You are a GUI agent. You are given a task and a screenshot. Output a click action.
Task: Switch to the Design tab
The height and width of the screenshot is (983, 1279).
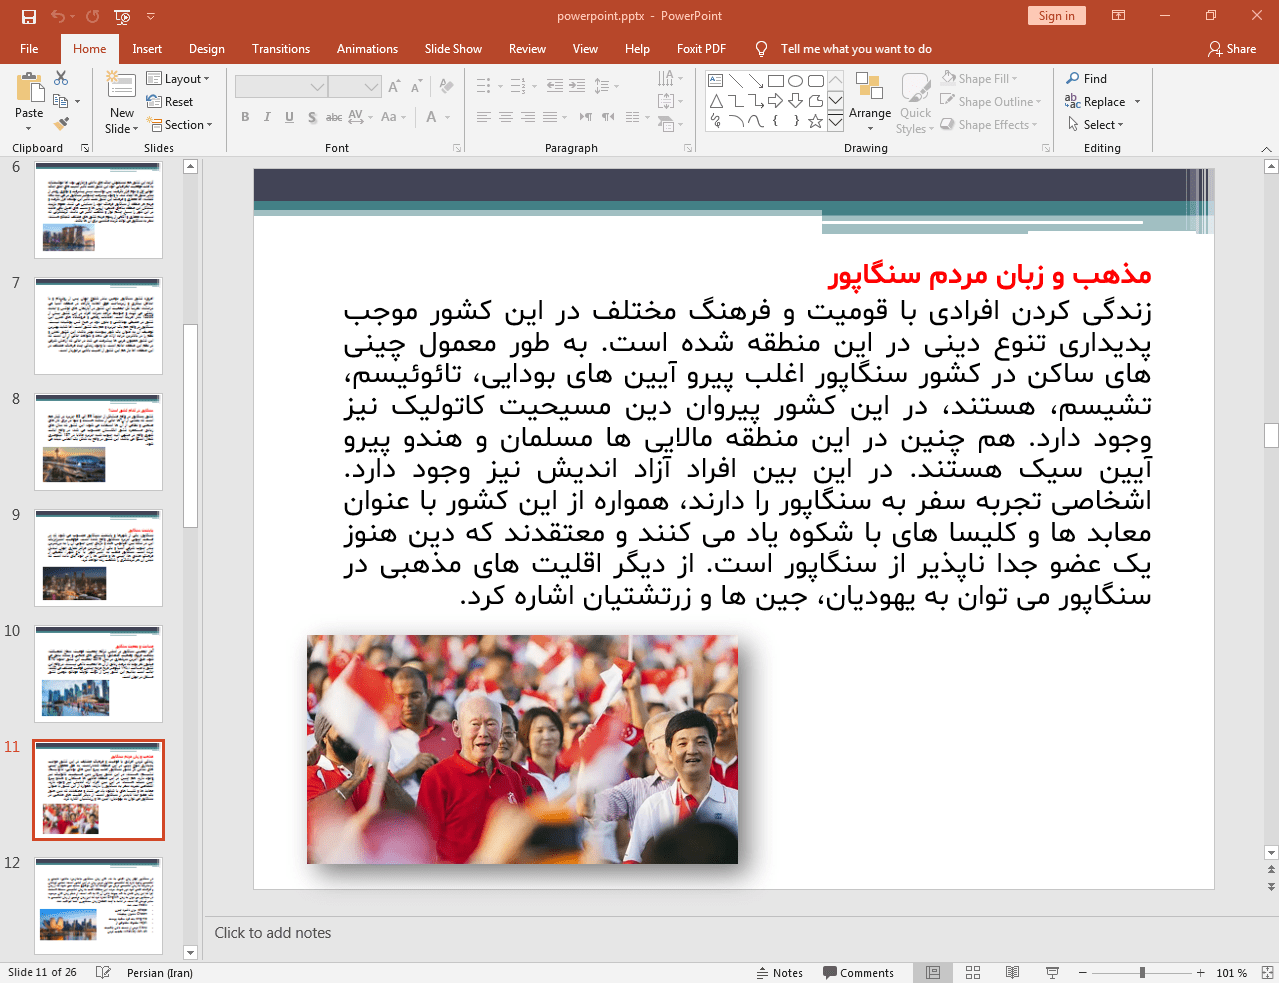click(207, 49)
